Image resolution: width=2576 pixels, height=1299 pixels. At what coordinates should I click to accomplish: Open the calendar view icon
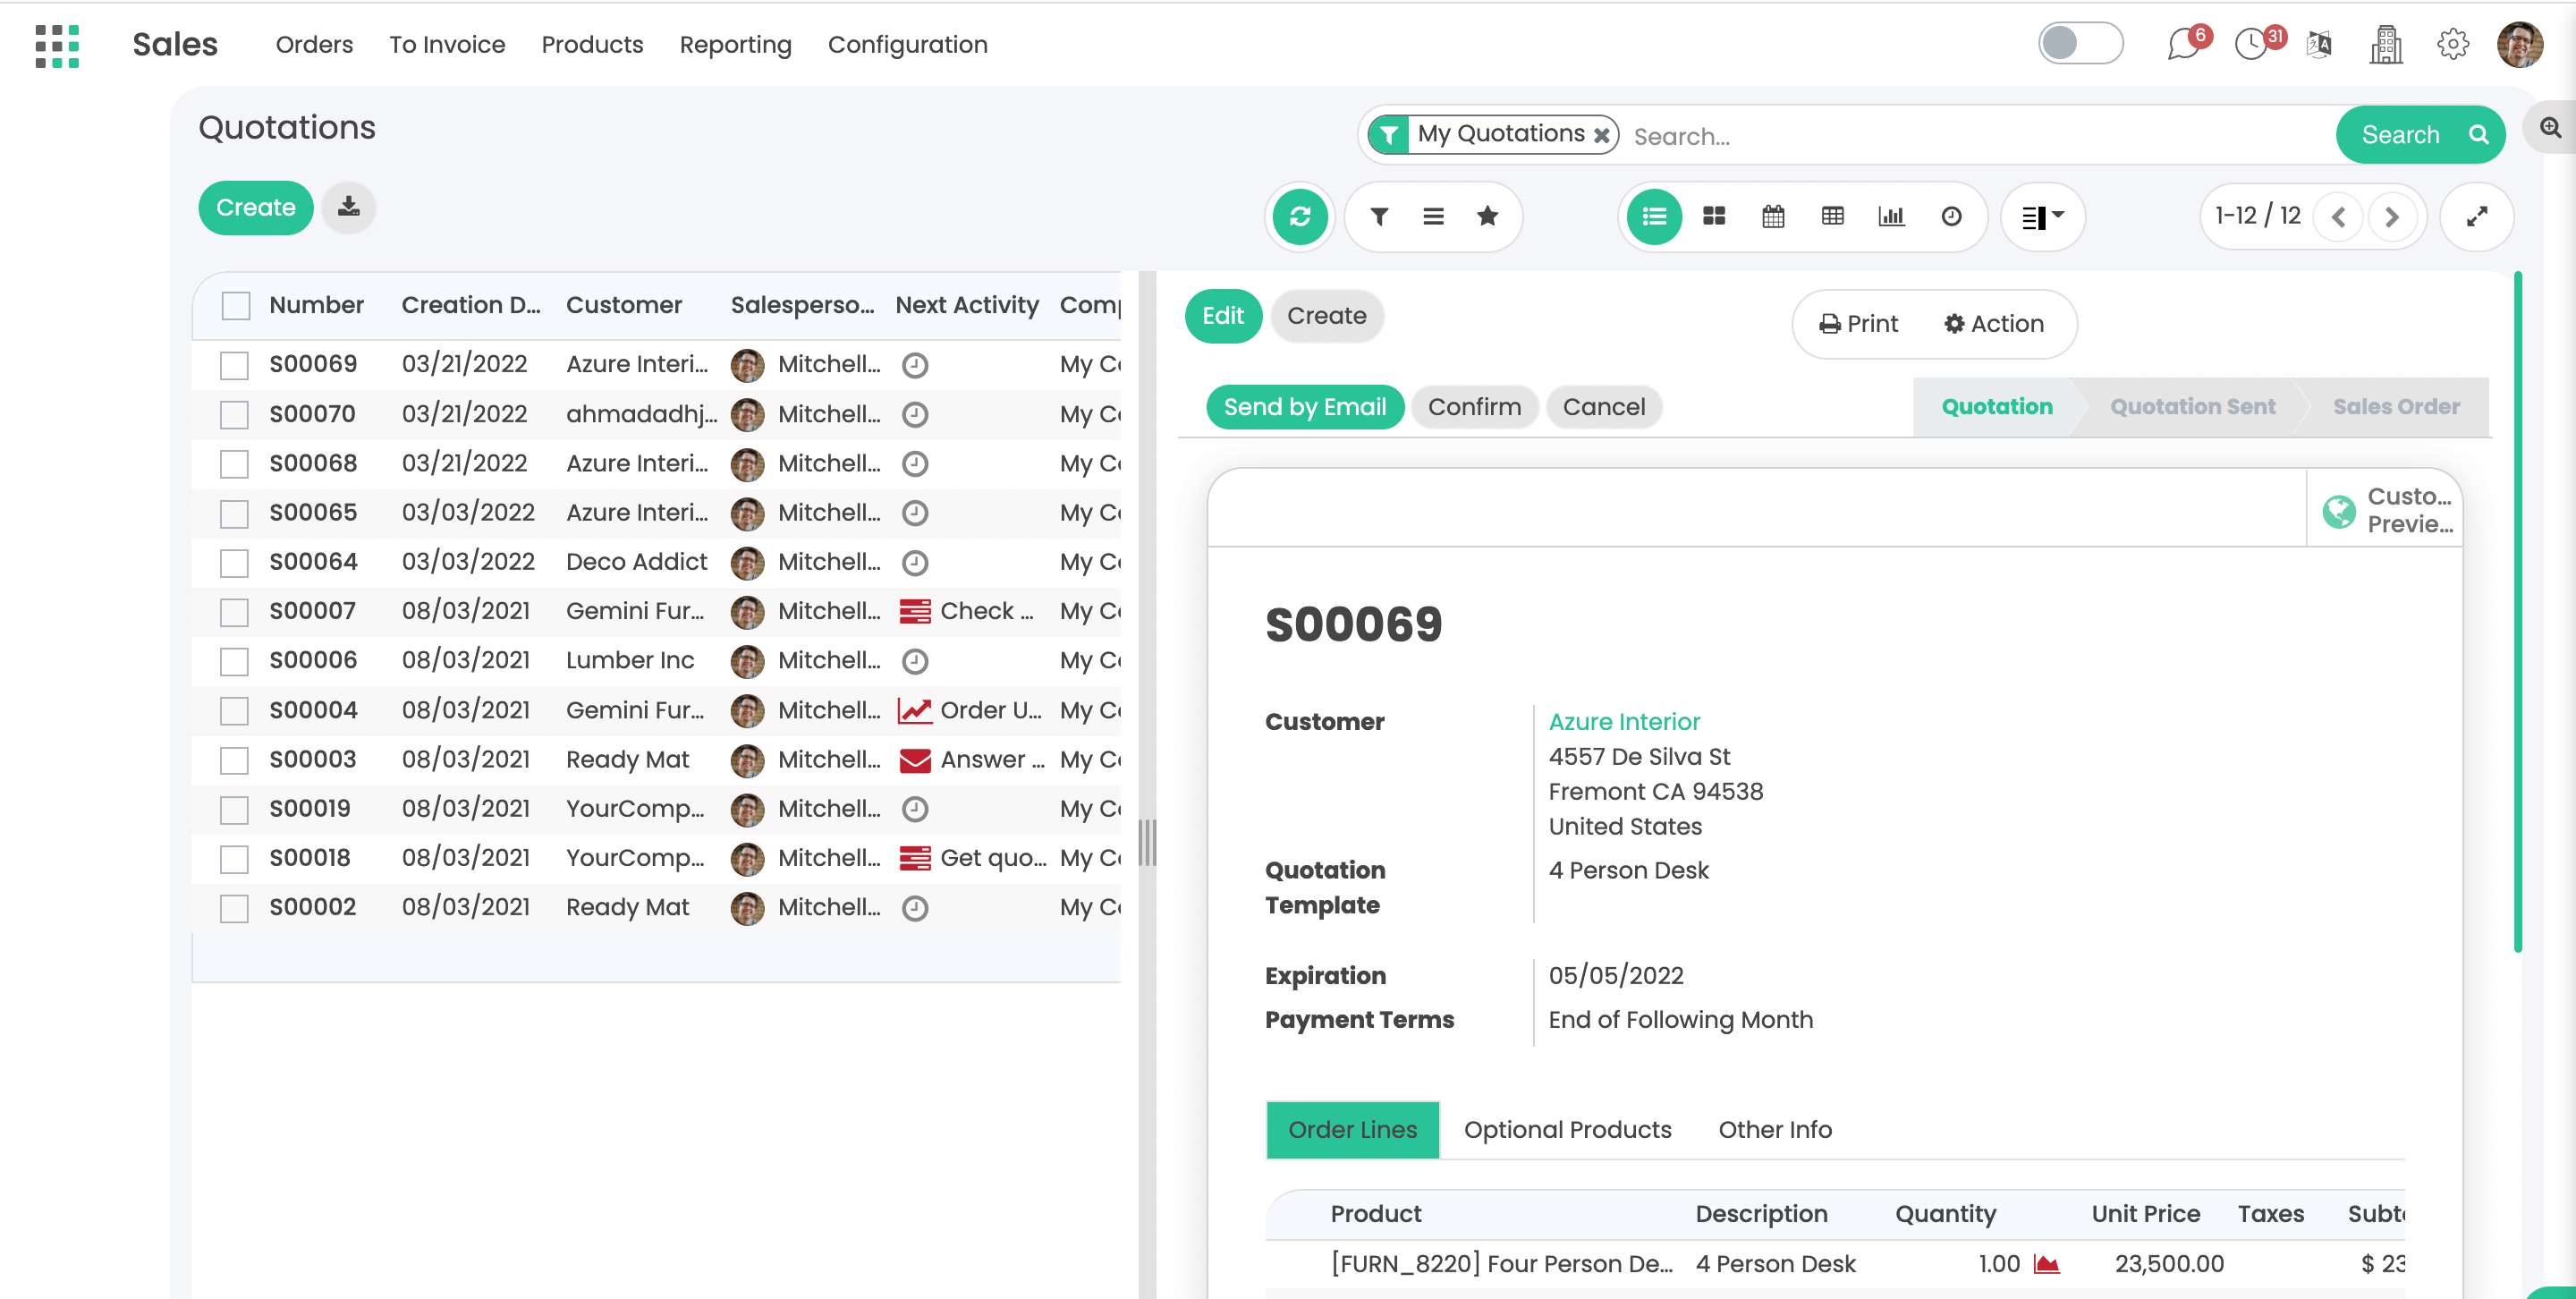pyautogui.click(x=1772, y=216)
